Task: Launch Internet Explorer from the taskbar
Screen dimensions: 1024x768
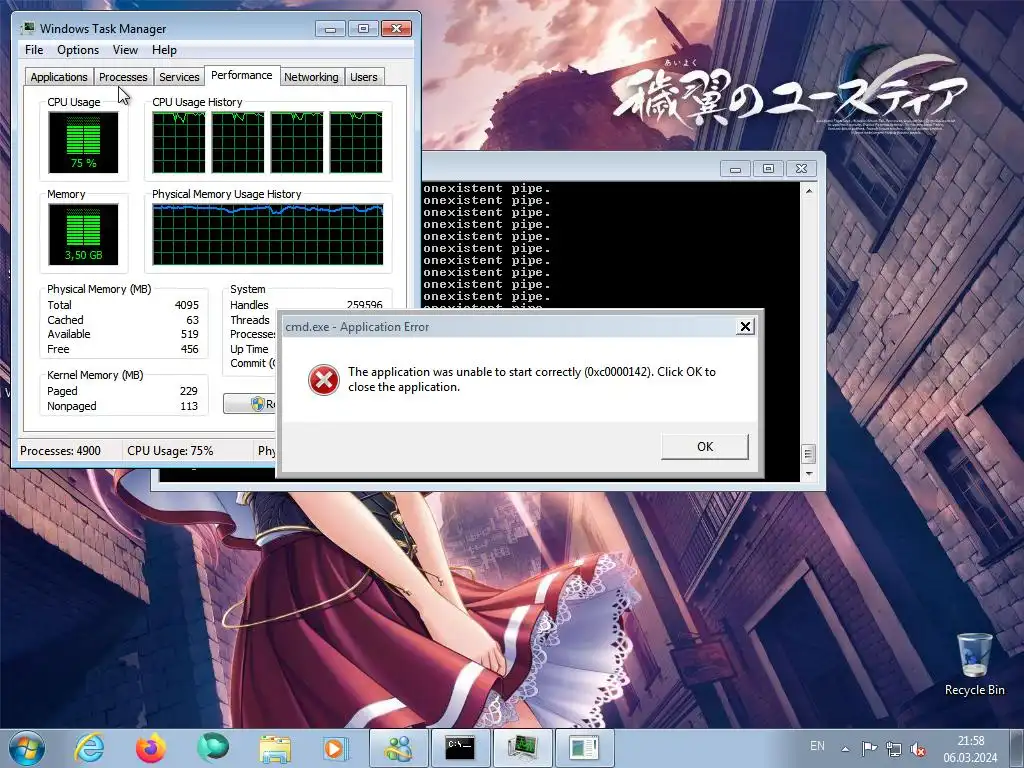Action: point(89,748)
